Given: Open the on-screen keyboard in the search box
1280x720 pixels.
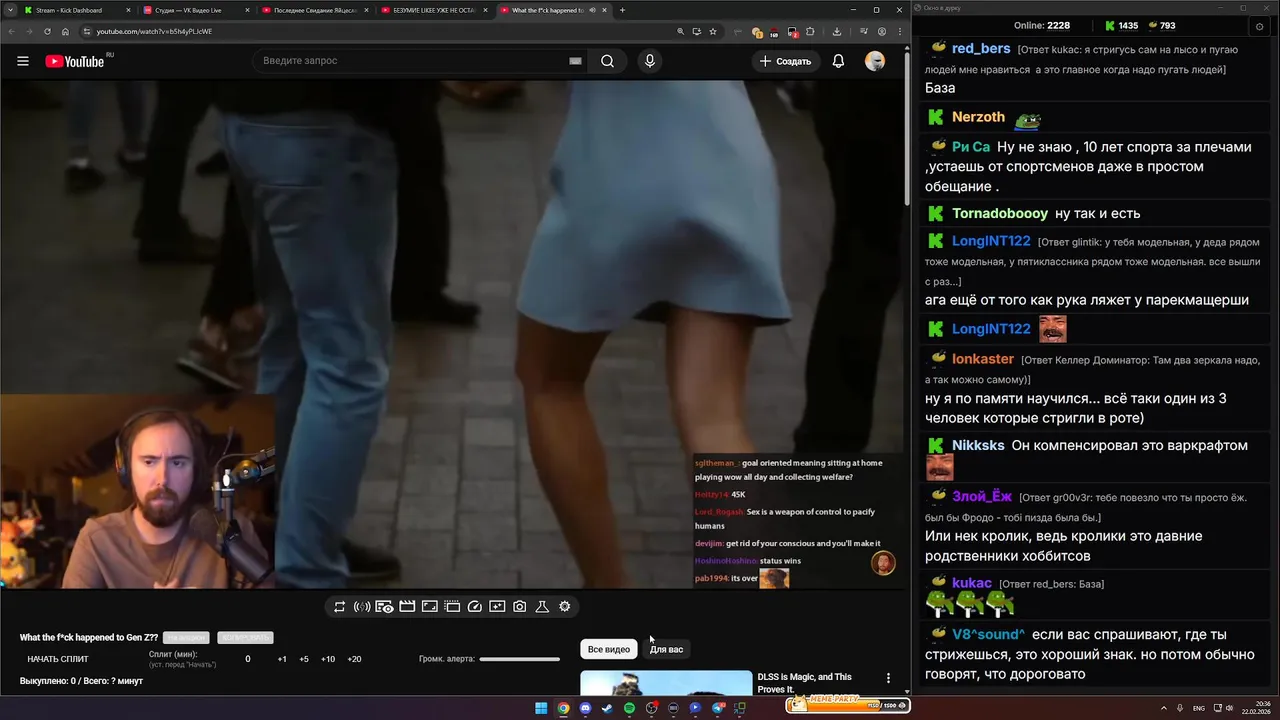Looking at the screenshot, I should [x=575, y=61].
